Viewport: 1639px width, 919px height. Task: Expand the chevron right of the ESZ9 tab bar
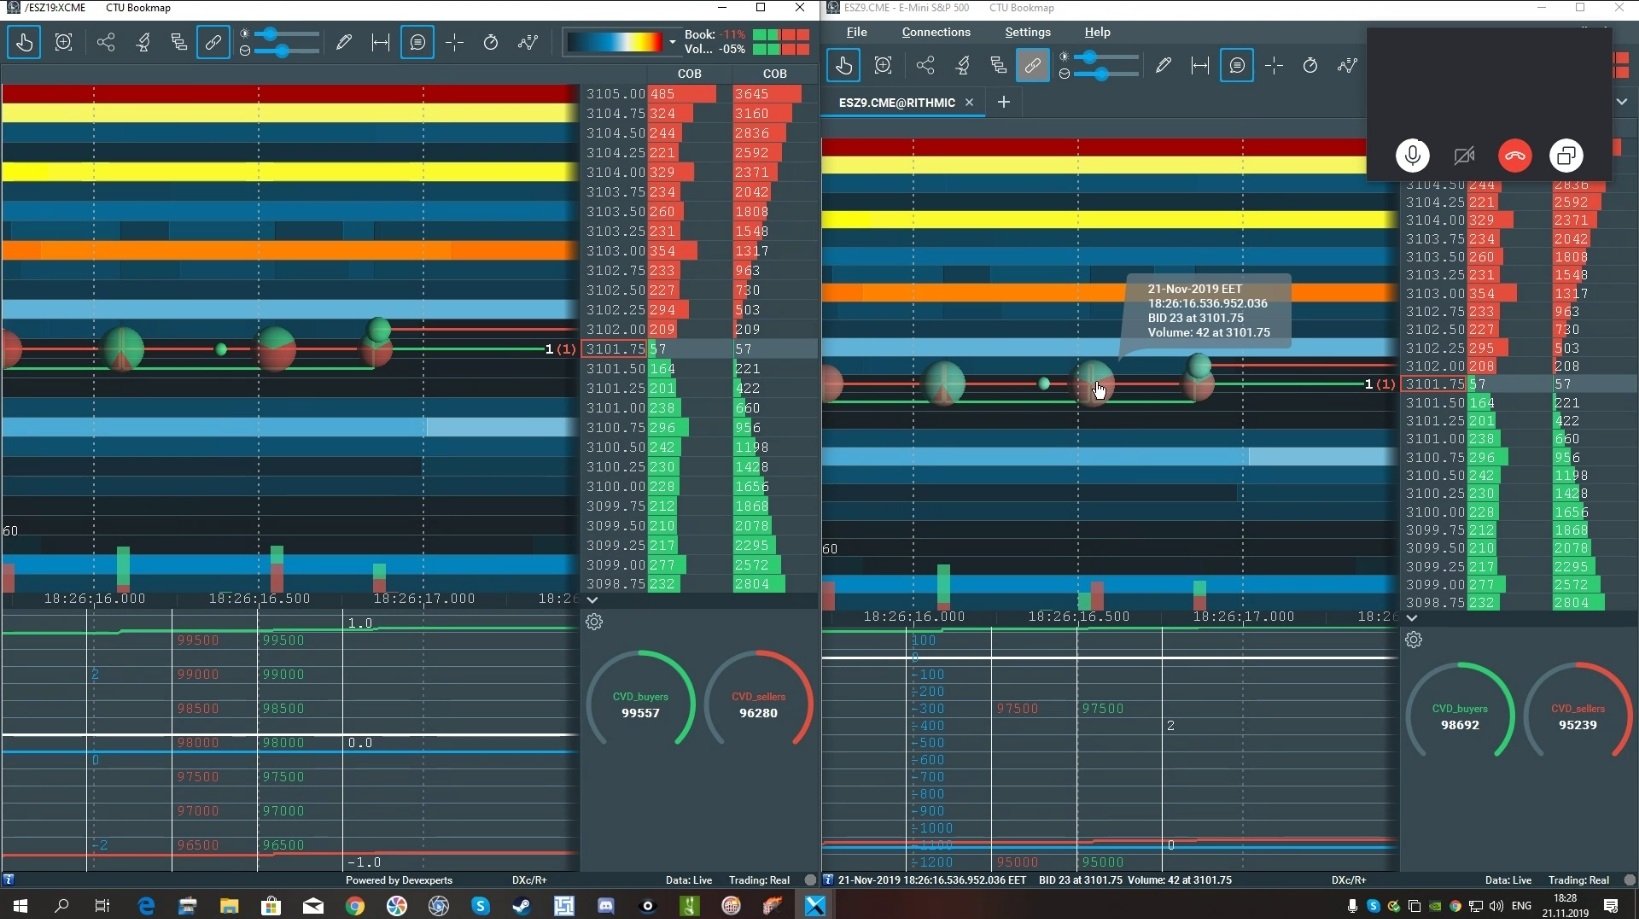point(1622,102)
